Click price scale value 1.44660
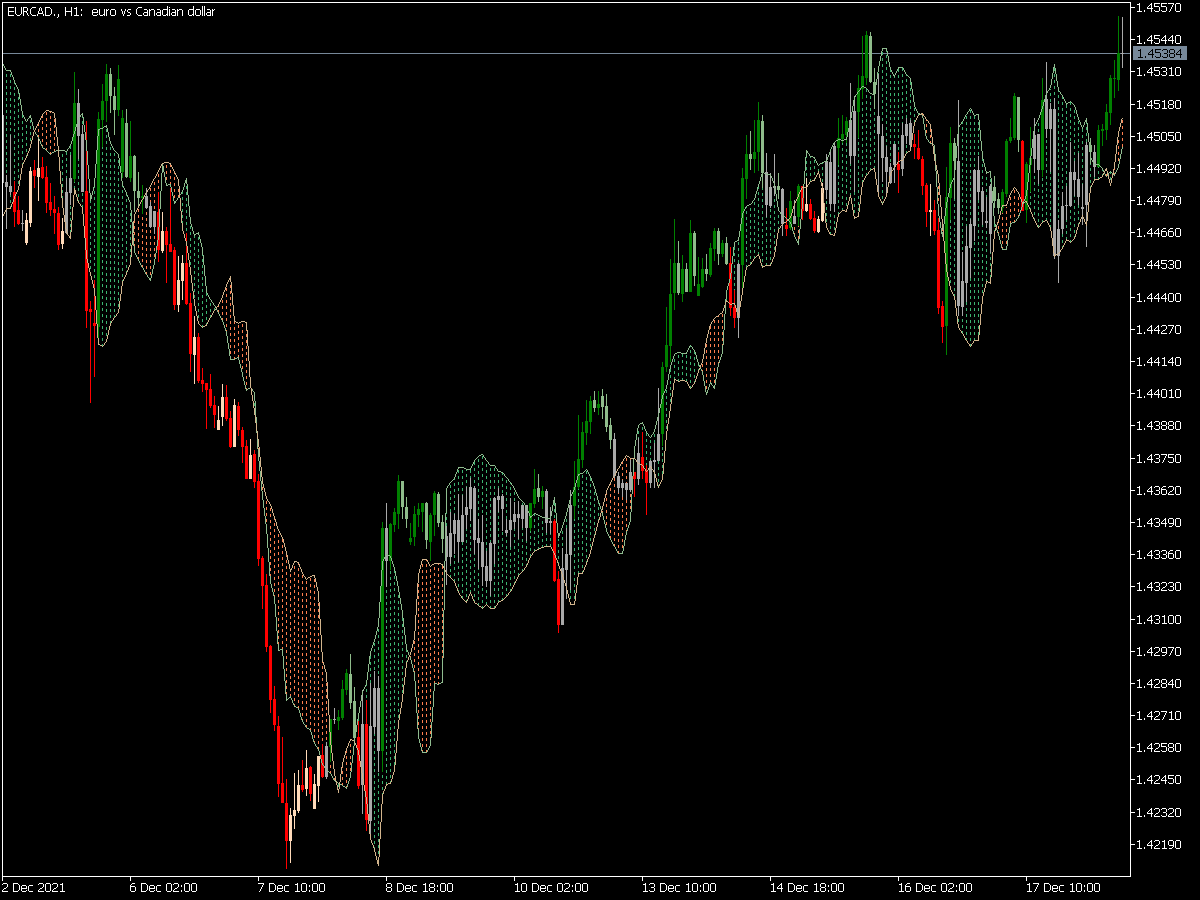This screenshot has height=900, width=1200. click(1159, 233)
